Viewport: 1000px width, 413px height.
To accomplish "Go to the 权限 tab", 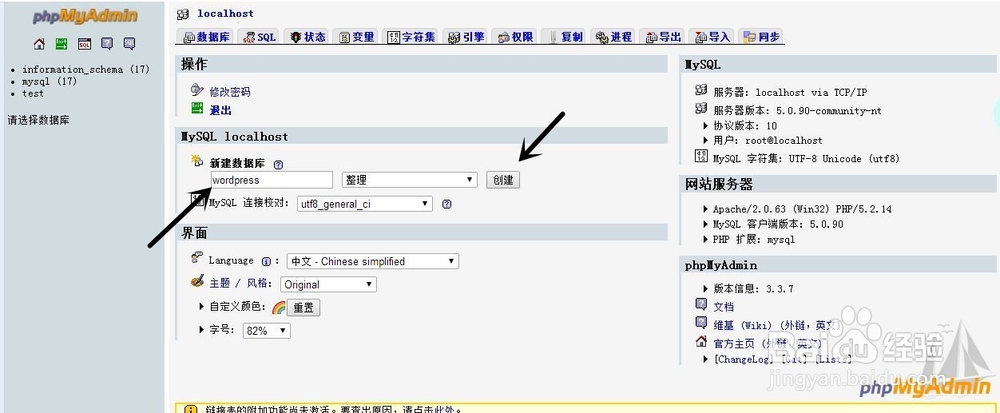I will [x=516, y=37].
